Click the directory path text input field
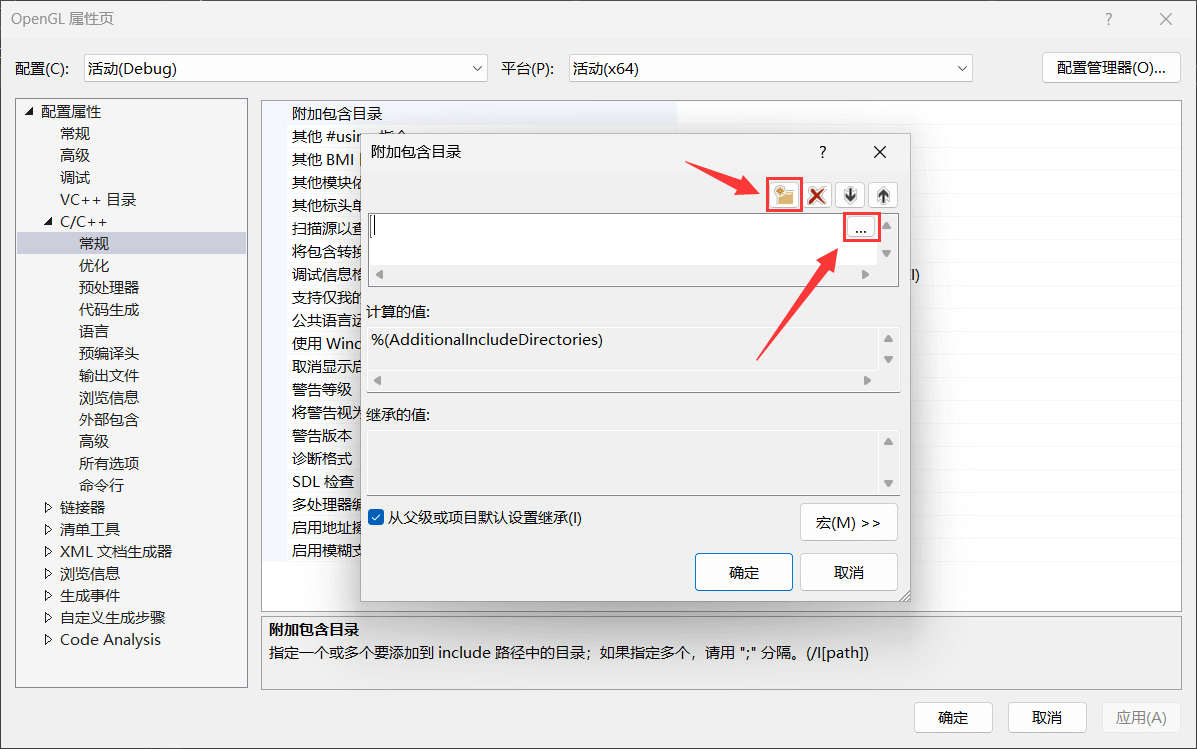Viewport: 1197px width, 749px height. click(x=607, y=228)
